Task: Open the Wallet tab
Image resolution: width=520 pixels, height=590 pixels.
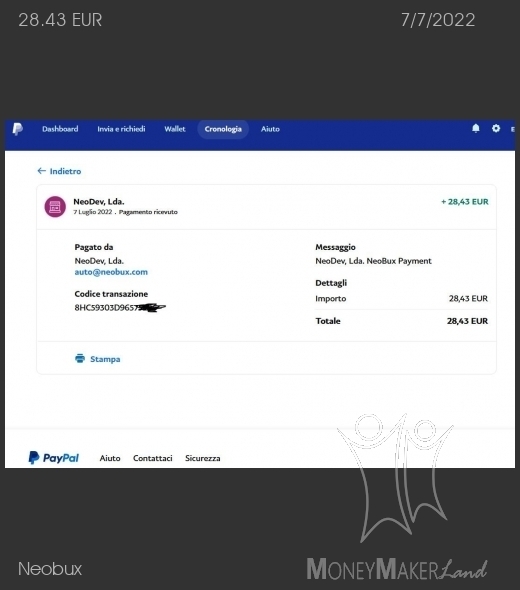Action: [x=175, y=129]
